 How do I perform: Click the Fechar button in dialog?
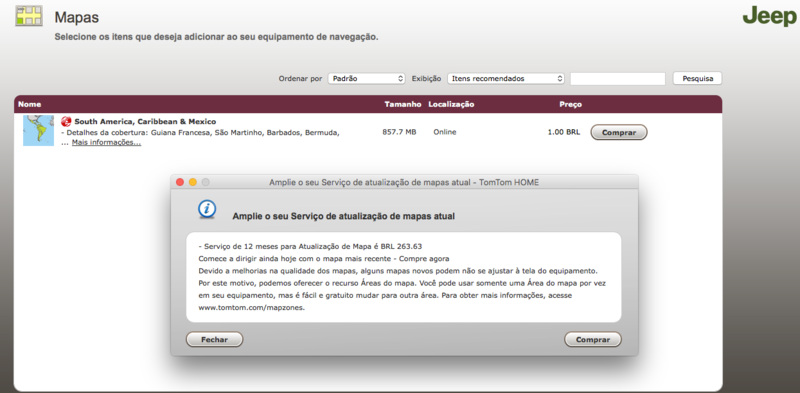pos(214,339)
